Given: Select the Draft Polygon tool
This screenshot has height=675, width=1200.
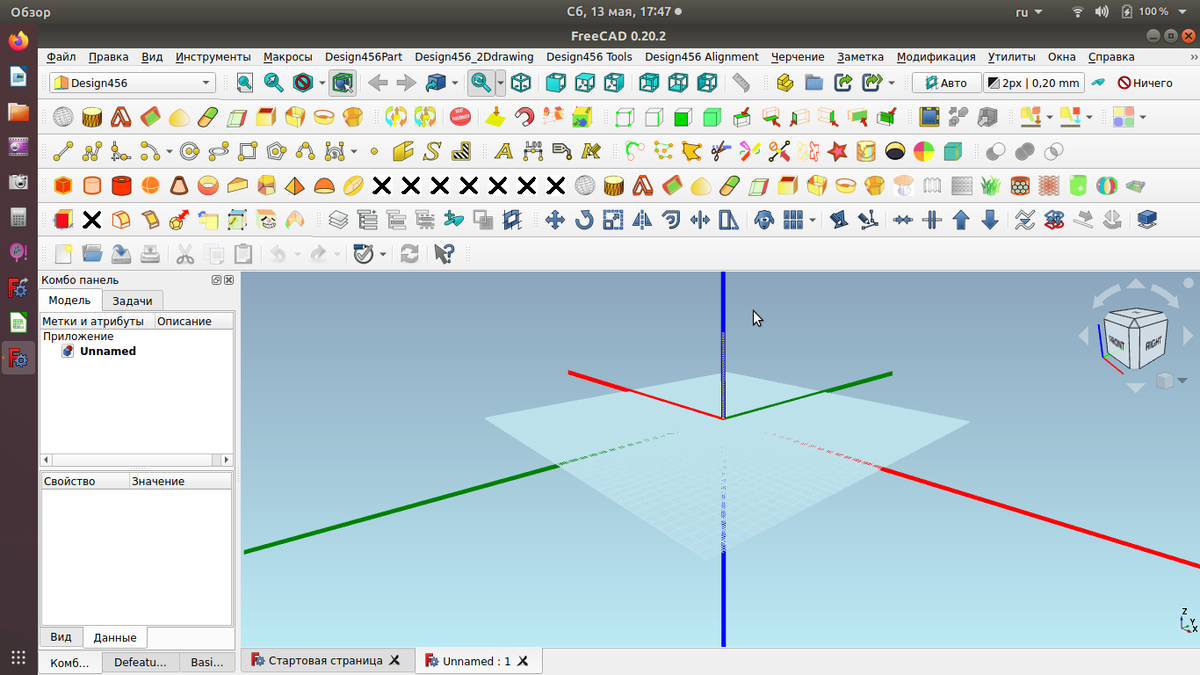Looking at the screenshot, I should pos(277,152).
